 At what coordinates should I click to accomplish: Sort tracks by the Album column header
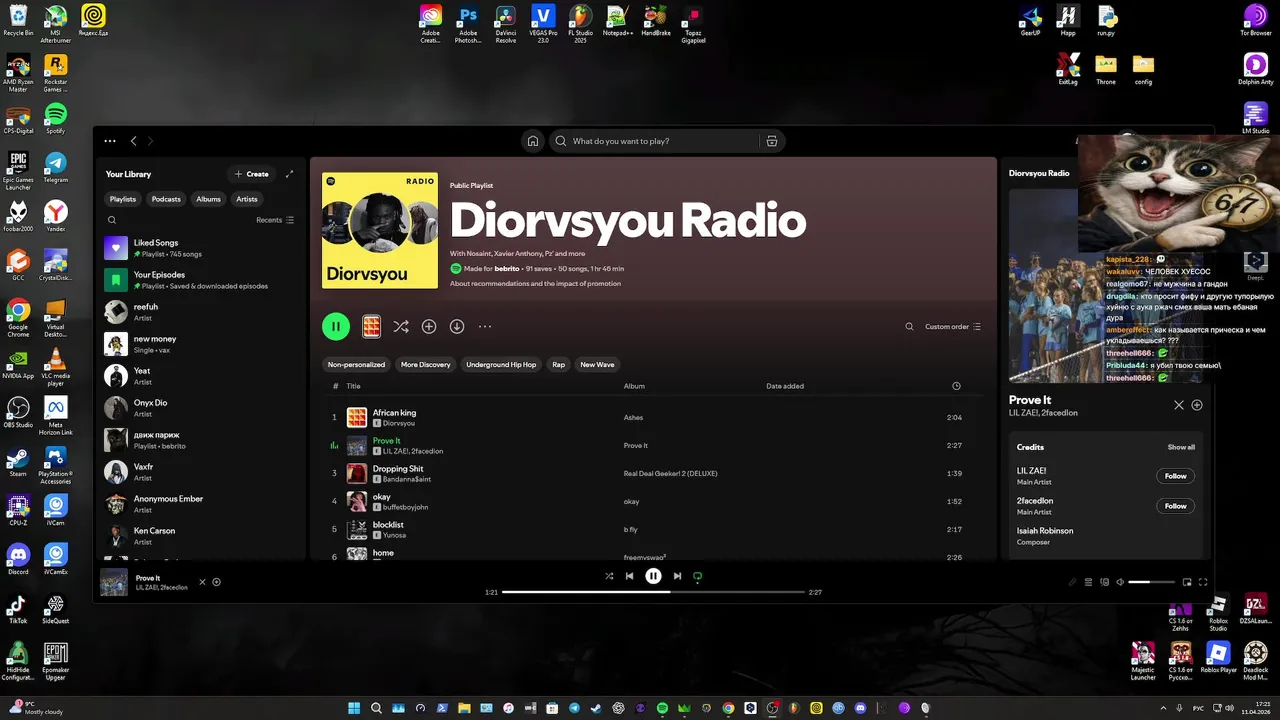coord(634,386)
